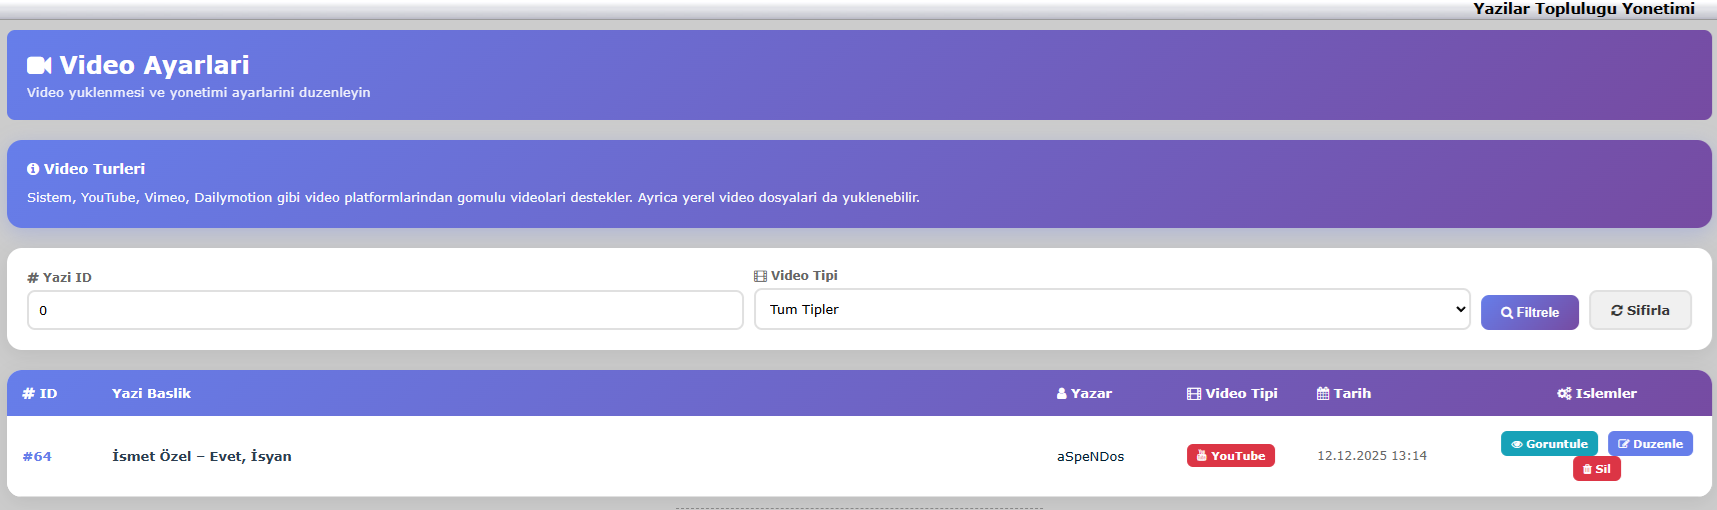This screenshot has width=1717, height=510.
Task: Click the hash icon beside Yazi ID label
Action: [33, 278]
